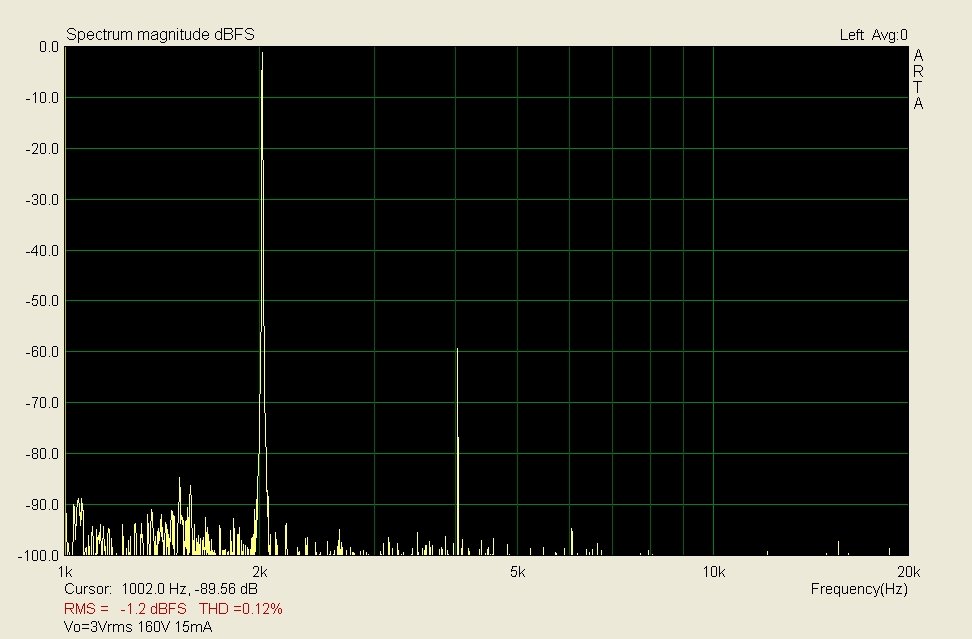
Task: Click the -10.0 axis label
Action: (42, 98)
